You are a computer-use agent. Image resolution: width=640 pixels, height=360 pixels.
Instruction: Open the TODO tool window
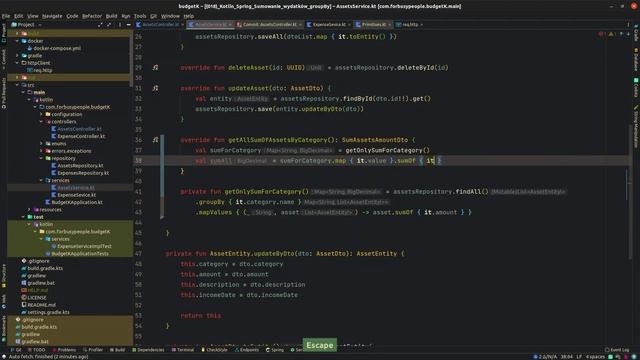click(36, 350)
